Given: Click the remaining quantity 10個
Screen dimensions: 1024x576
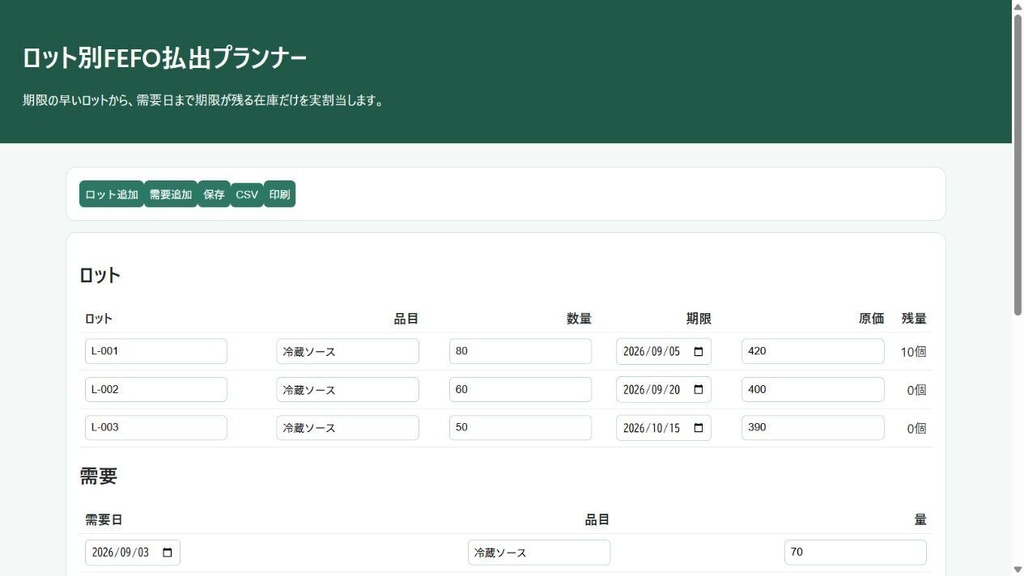Looking at the screenshot, I should [913, 352].
